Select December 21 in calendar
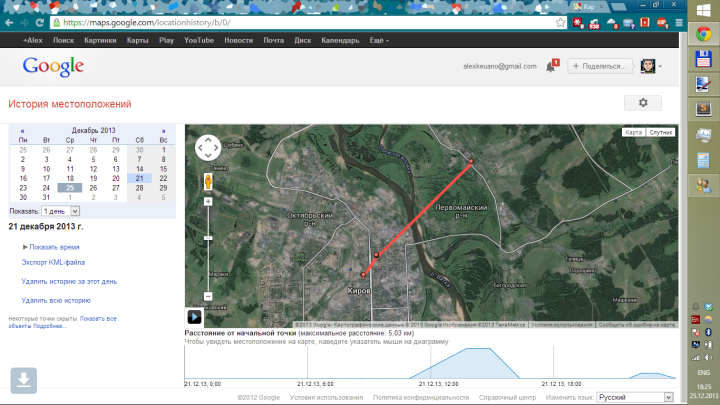720x405 pixels. coord(140,178)
